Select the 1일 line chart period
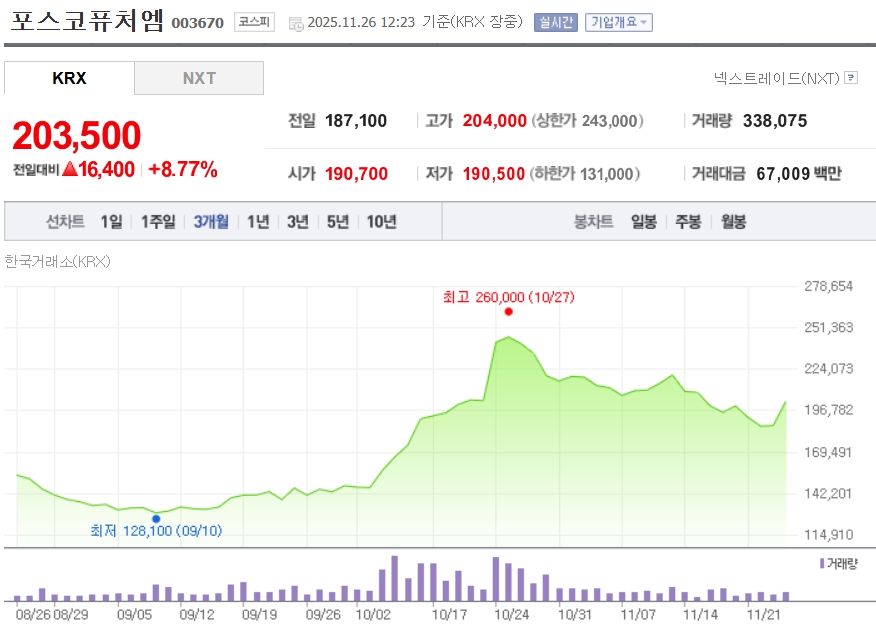 pos(111,222)
